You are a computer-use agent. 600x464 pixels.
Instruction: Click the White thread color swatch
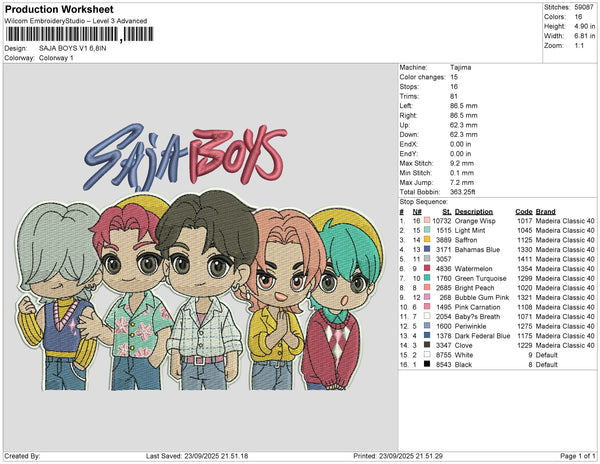(427, 355)
